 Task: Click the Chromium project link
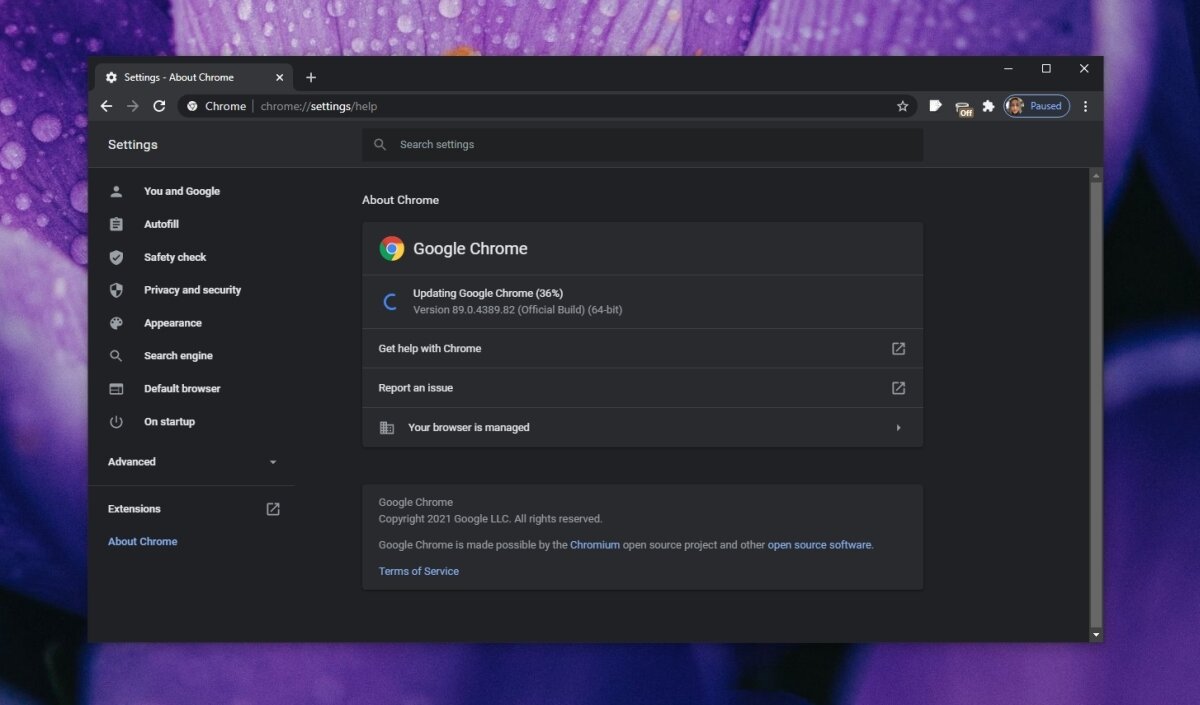click(x=595, y=544)
